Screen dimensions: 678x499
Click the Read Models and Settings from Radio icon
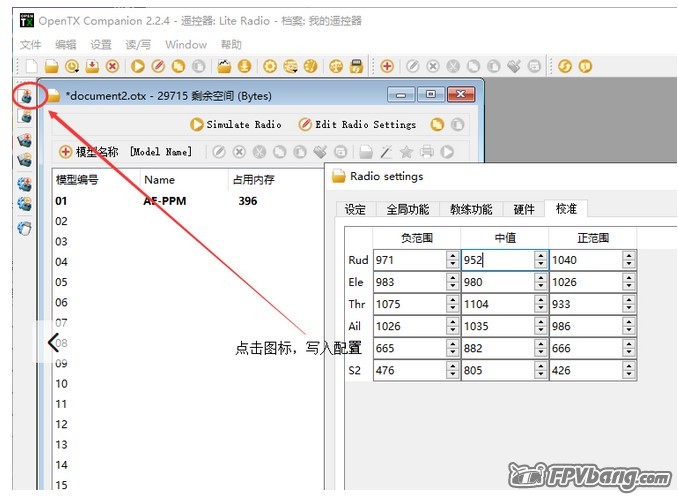click(26, 116)
